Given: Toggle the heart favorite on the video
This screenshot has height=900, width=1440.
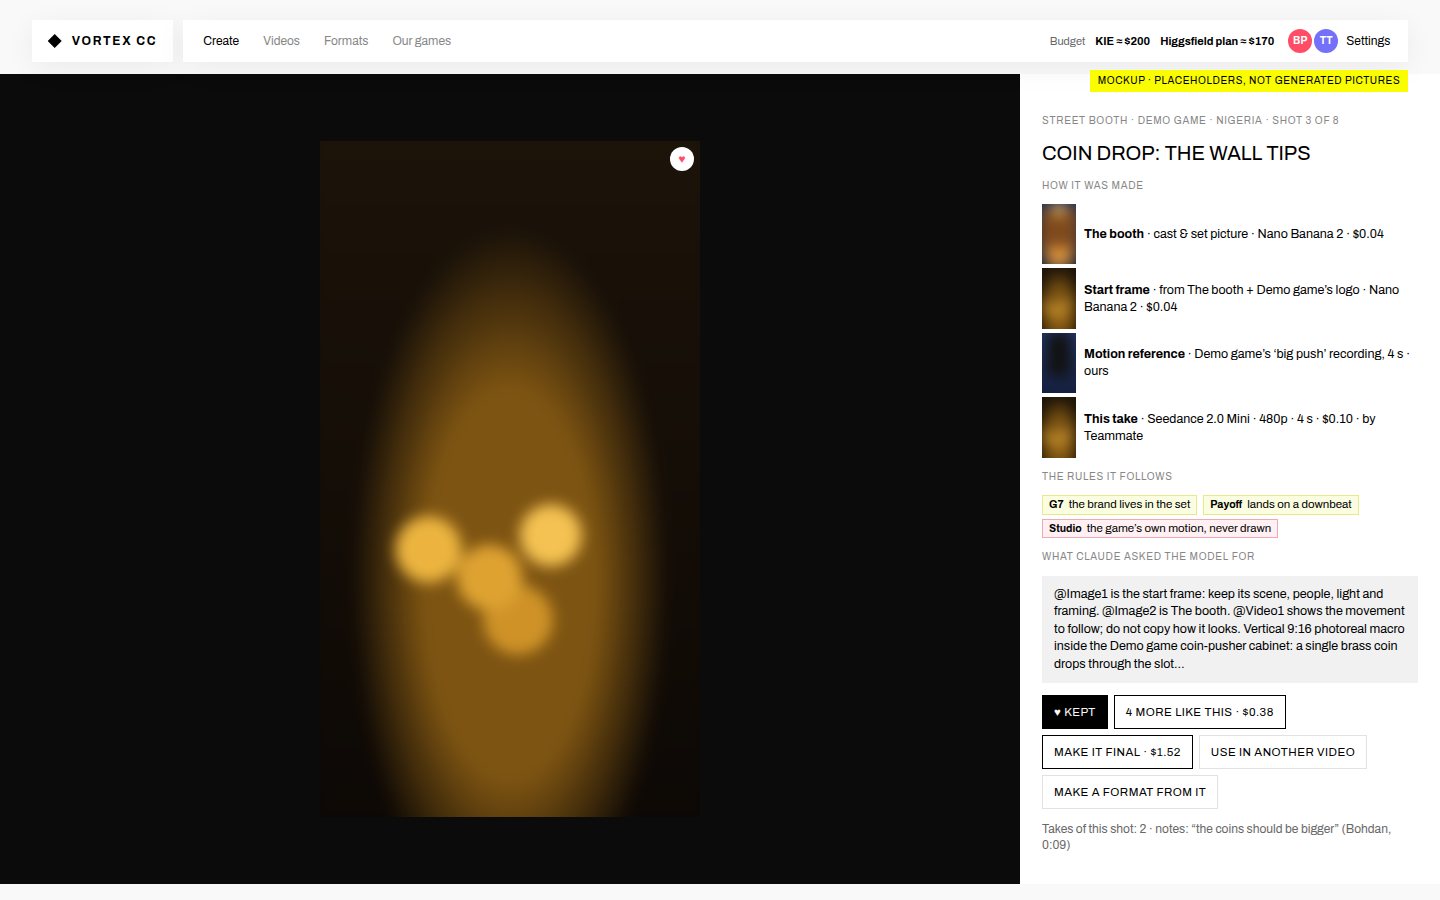Looking at the screenshot, I should point(682,159).
